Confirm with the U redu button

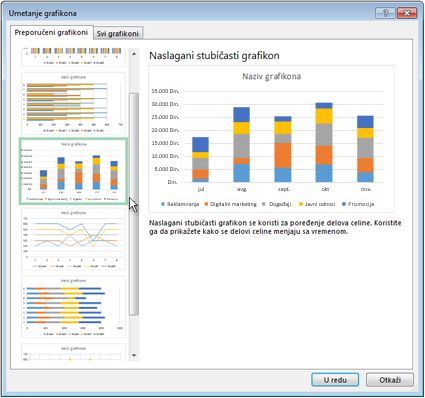(x=335, y=380)
